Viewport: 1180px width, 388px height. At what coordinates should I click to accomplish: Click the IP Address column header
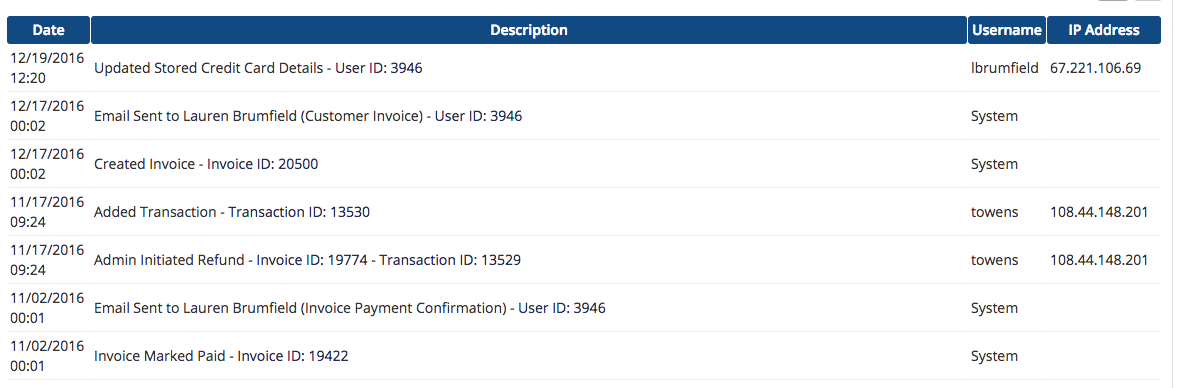(1103, 30)
